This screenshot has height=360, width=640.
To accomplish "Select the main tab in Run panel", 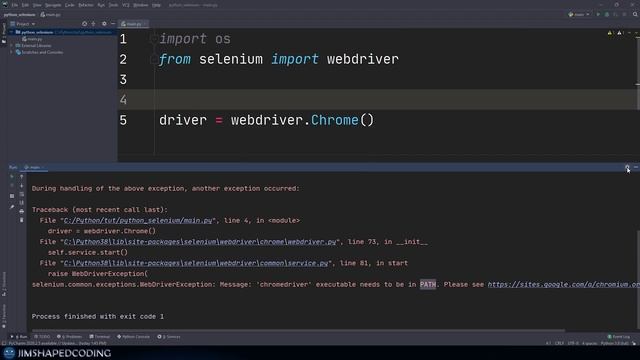I will (x=34, y=167).
